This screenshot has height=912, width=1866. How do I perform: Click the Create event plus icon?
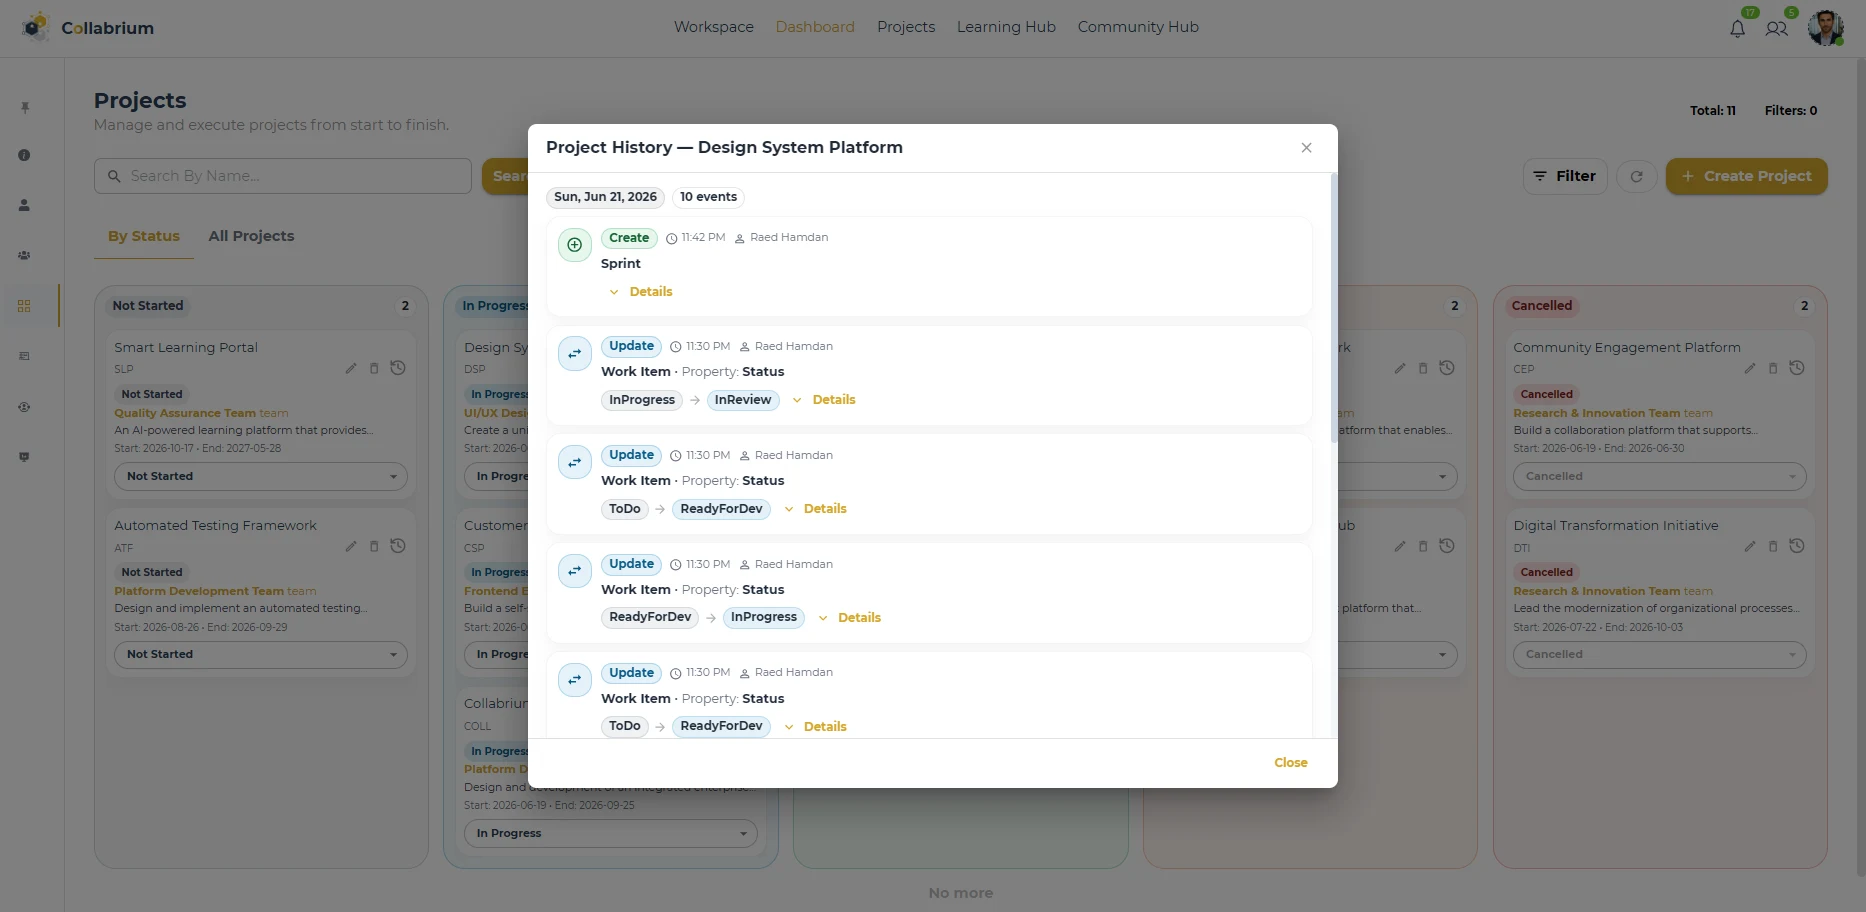coord(574,245)
